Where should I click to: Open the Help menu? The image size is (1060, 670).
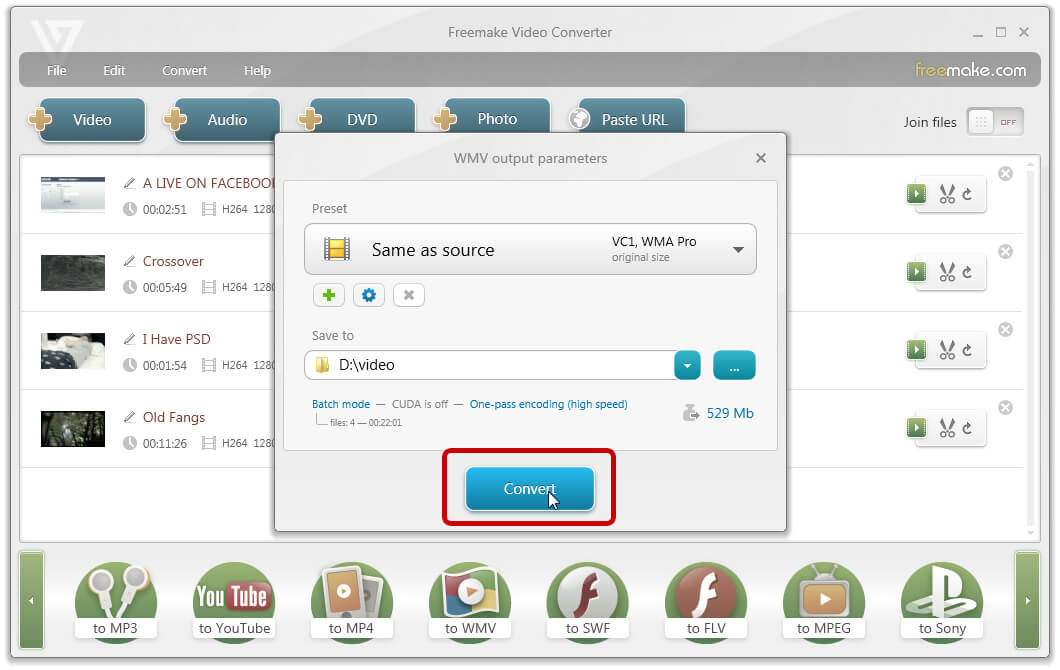pyautogui.click(x=257, y=70)
